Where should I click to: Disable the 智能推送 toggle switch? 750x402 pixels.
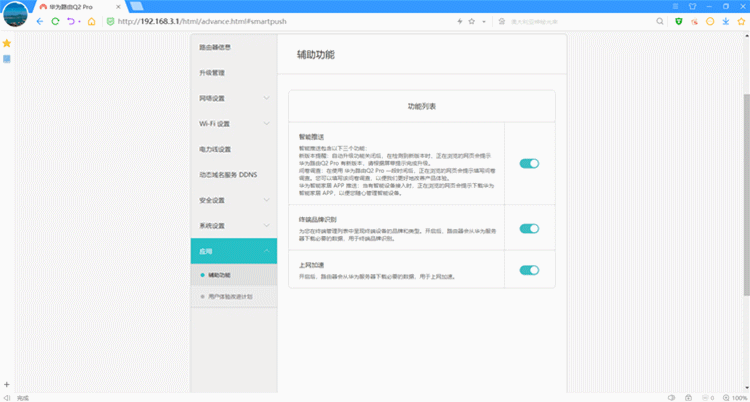coord(529,163)
